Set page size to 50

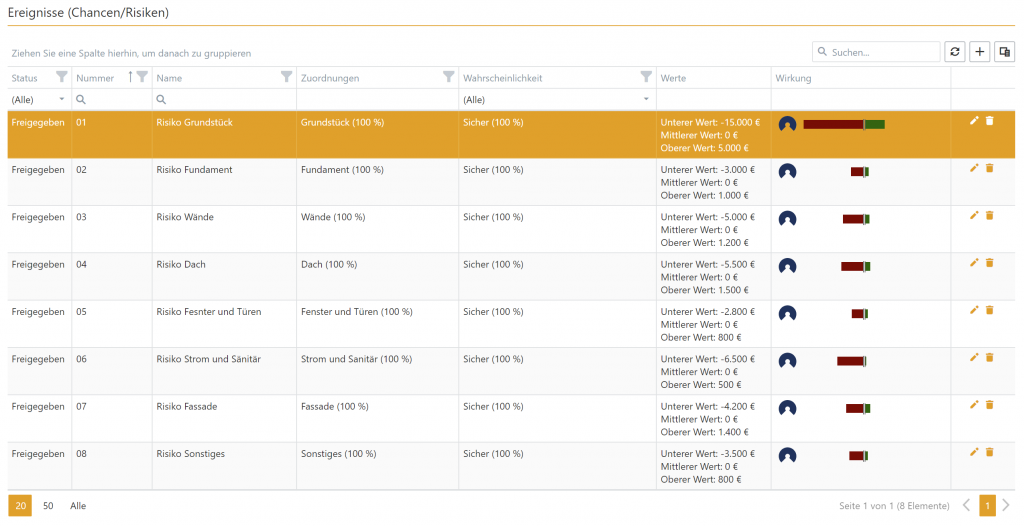48,506
